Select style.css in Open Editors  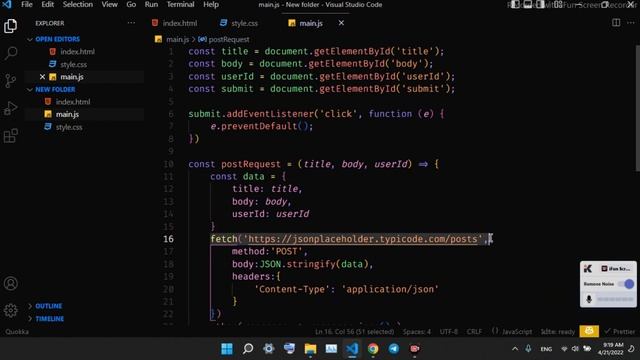73,64
